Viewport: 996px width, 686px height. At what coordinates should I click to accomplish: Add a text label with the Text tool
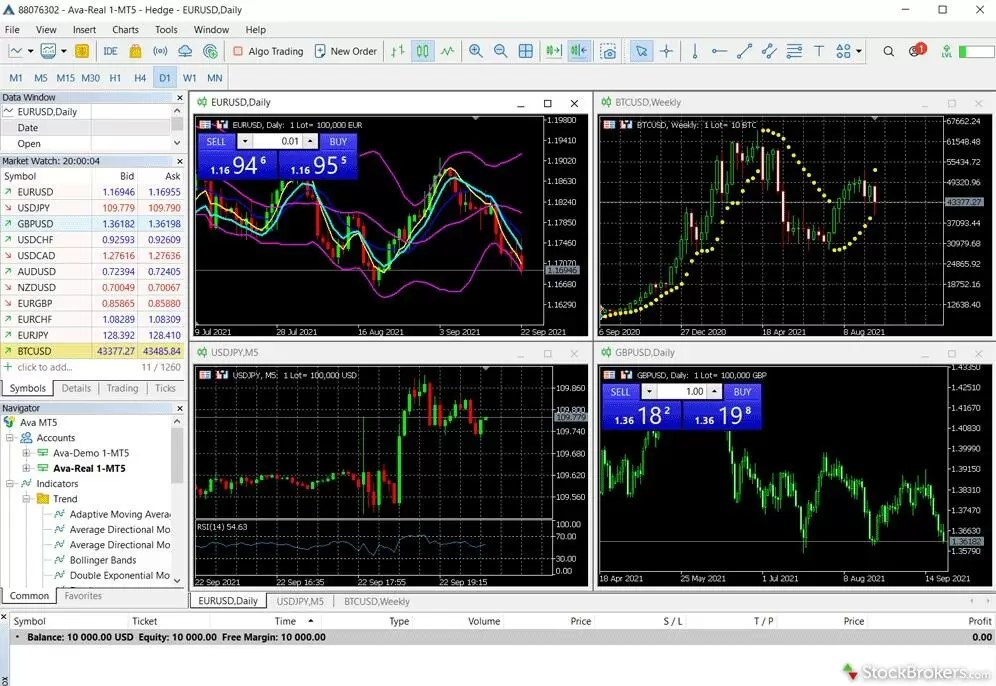click(818, 51)
